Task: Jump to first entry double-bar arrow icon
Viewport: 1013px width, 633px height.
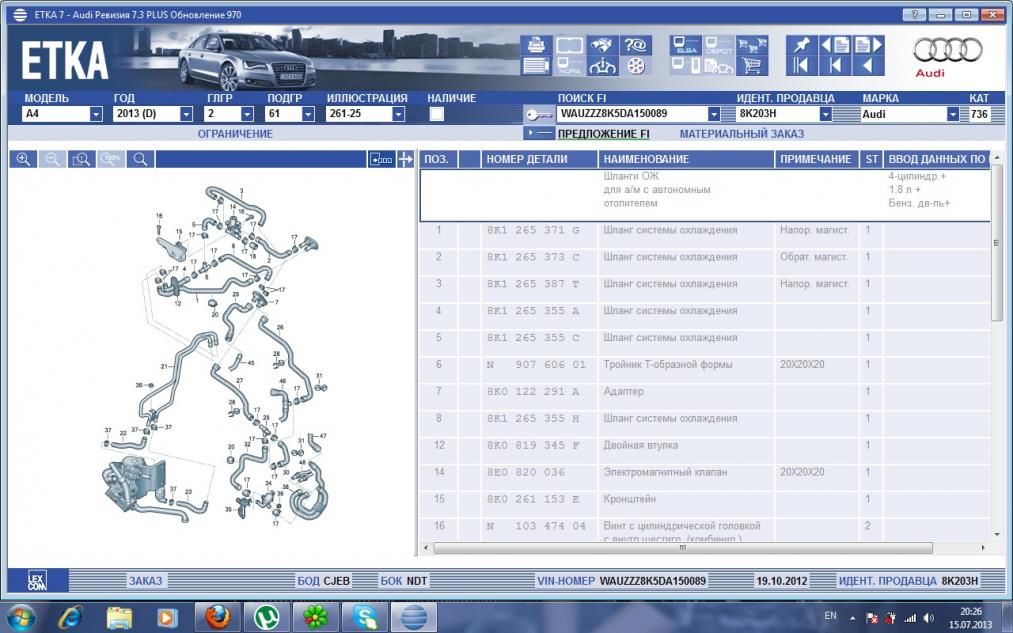Action: coord(802,65)
